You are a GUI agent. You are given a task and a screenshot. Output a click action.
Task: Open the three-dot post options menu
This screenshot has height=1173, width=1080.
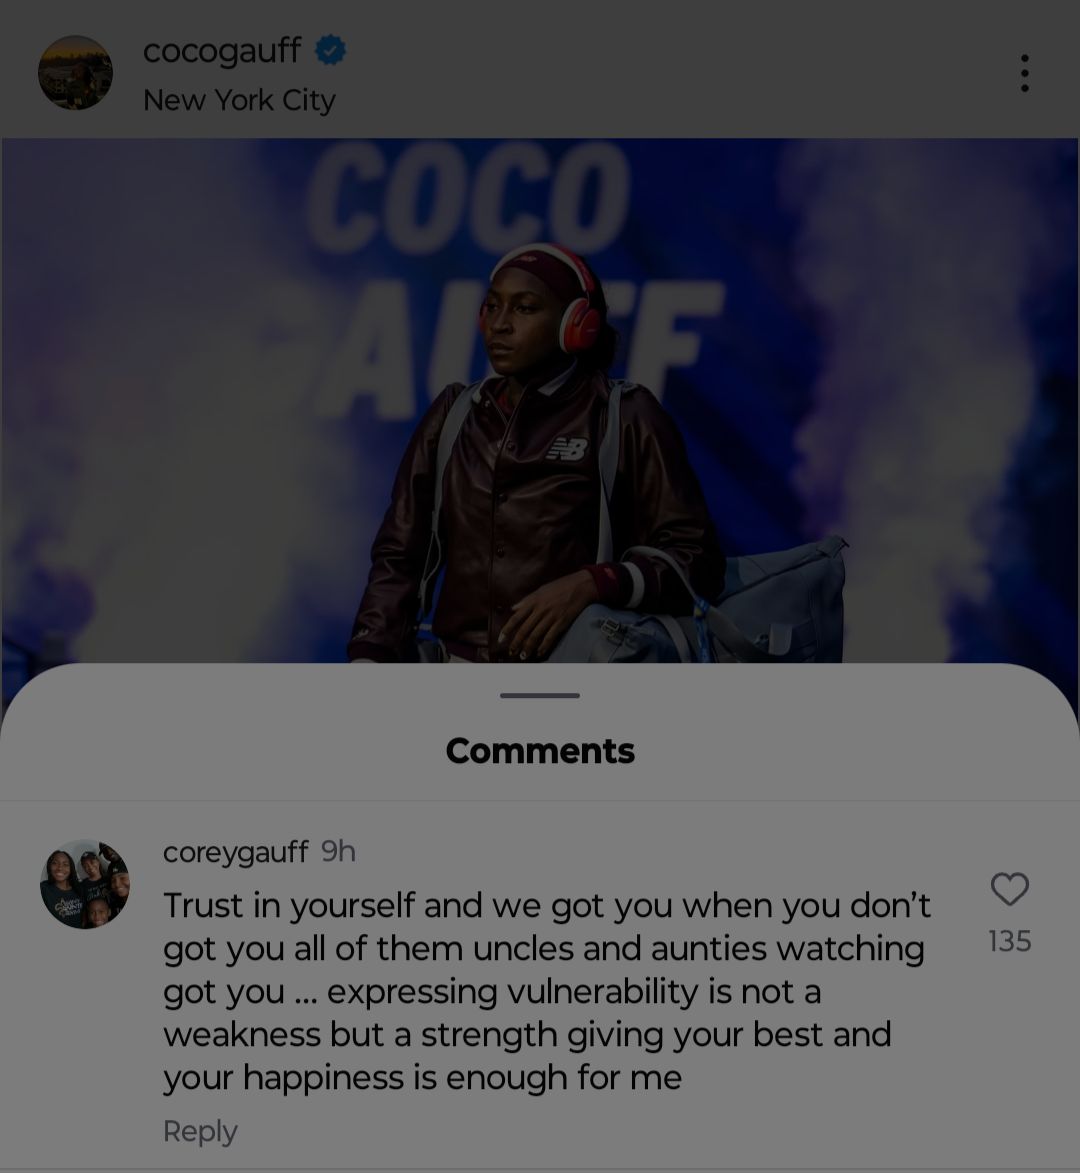pyautogui.click(x=1024, y=73)
